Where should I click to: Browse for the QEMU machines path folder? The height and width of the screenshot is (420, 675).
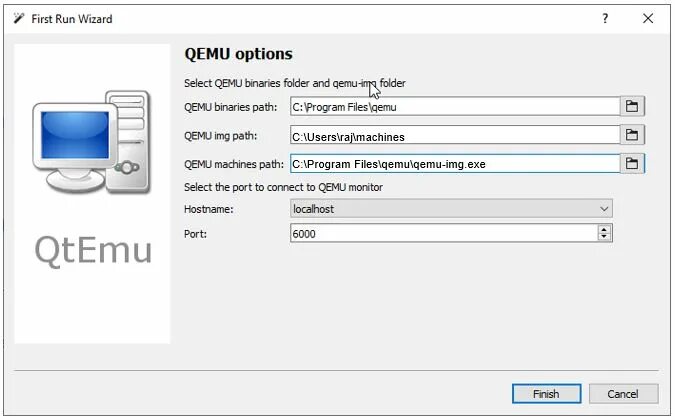[632, 164]
